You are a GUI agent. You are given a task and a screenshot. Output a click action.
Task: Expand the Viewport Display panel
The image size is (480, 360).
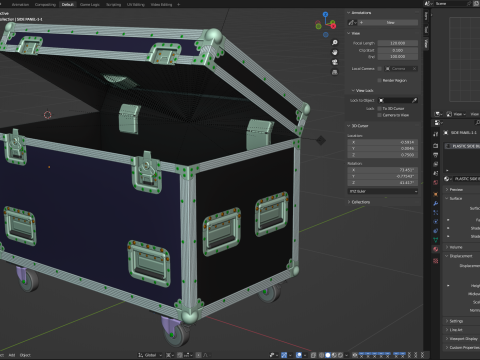click(447, 338)
